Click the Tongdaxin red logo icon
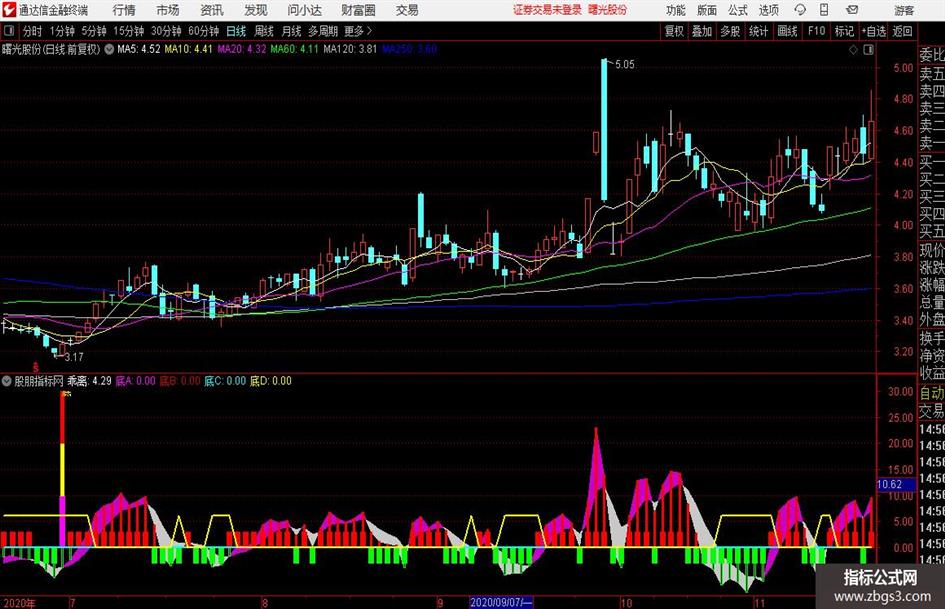The width and height of the screenshot is (945, 609). pyautogui.click(x=8, y=10)
